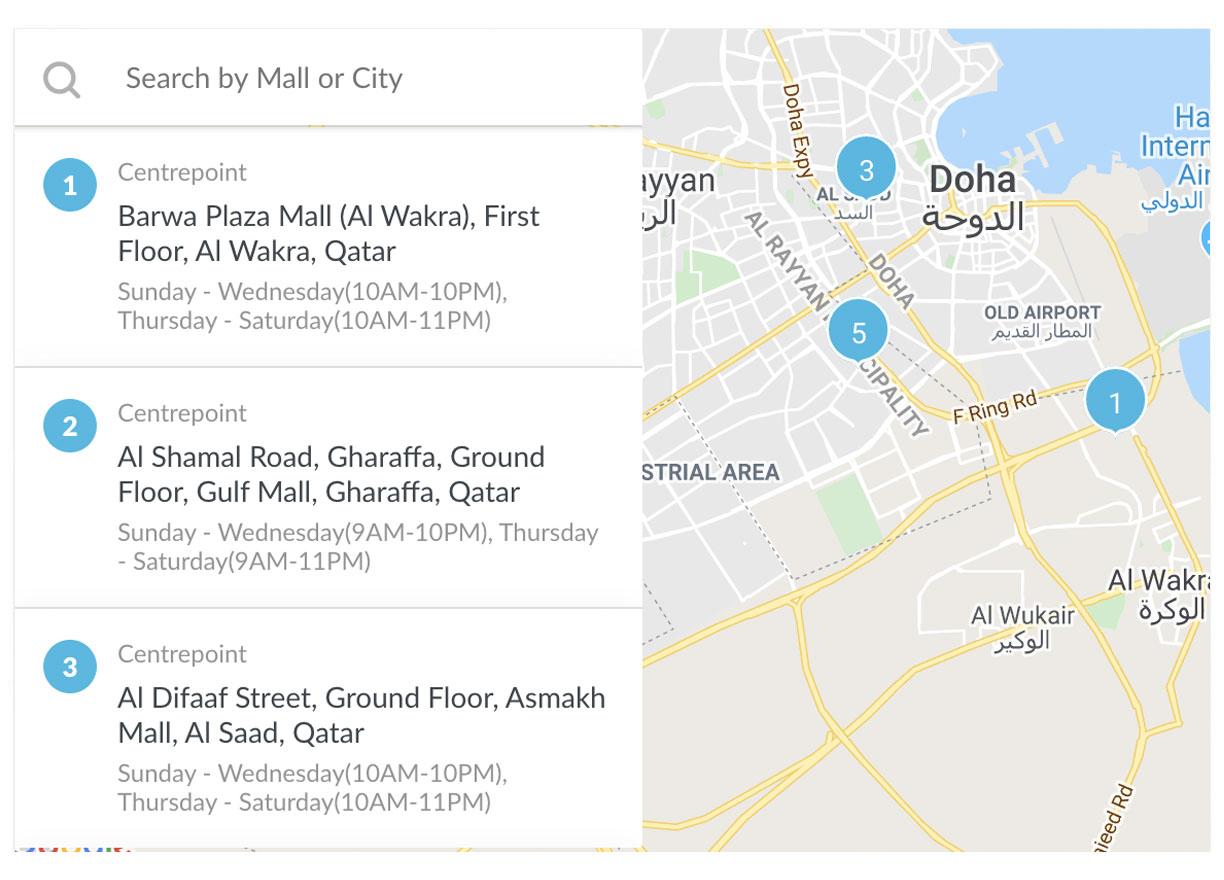Click the numbered badge on the Barwa Plaza listing
The image size is (1224, 880).
pos(70,183)
